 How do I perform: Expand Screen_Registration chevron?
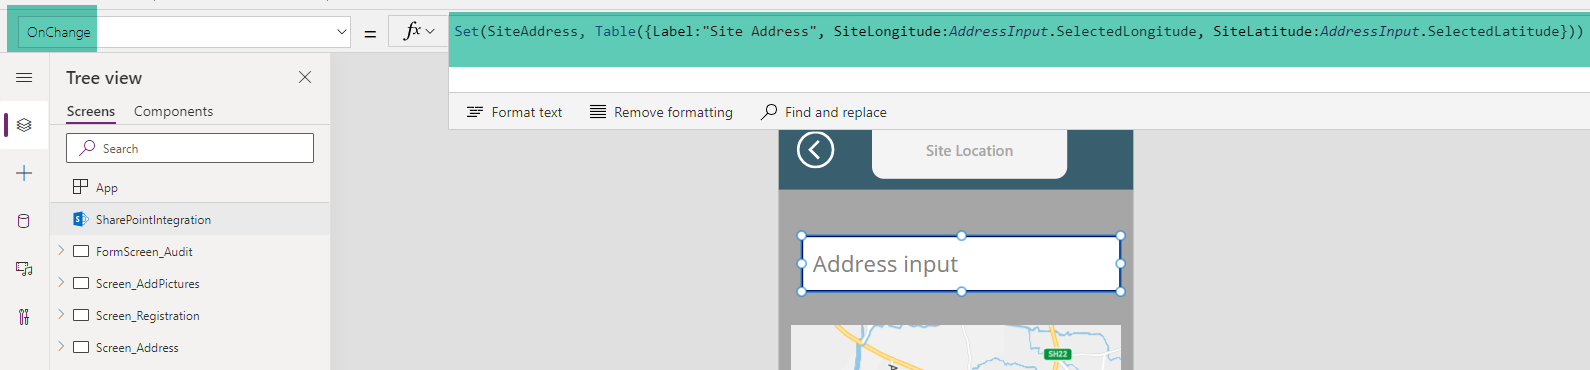61,314
